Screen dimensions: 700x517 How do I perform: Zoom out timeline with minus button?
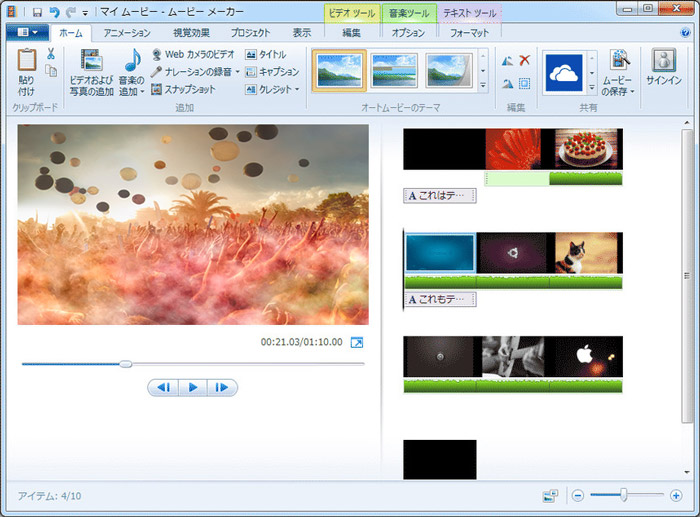pos(578,496)
